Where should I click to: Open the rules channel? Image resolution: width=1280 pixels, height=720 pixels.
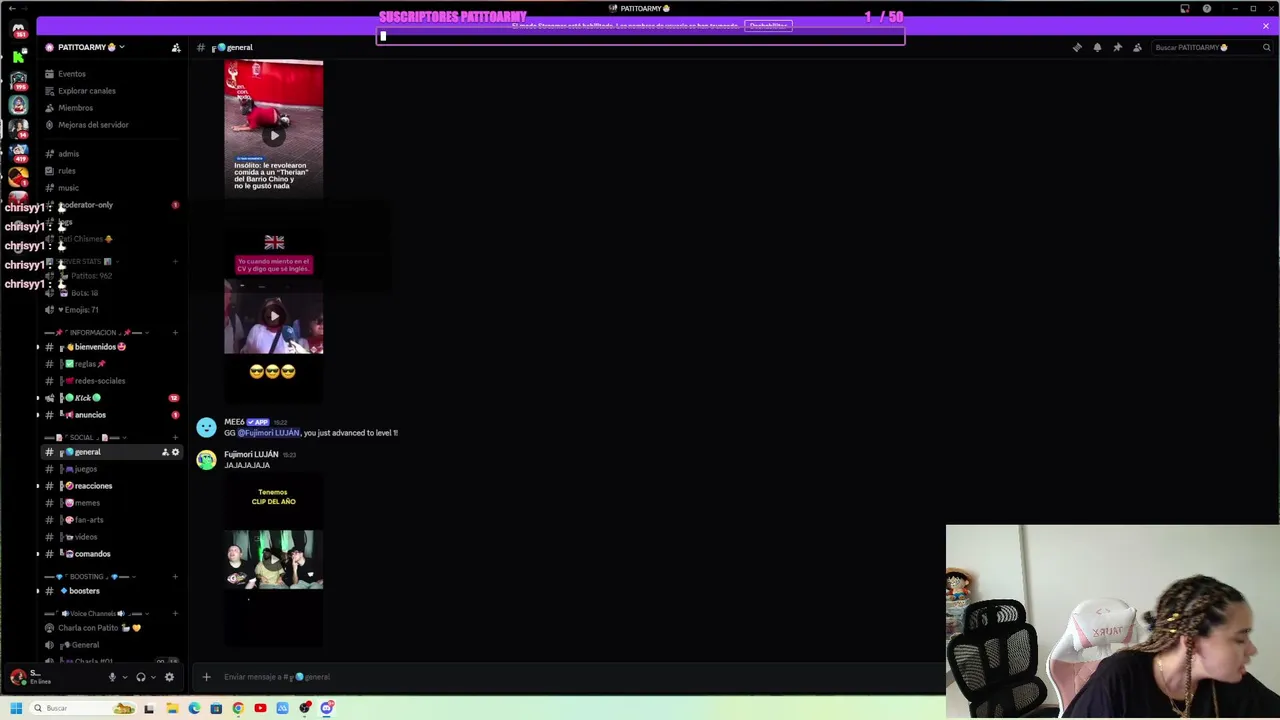pos(111,171)
